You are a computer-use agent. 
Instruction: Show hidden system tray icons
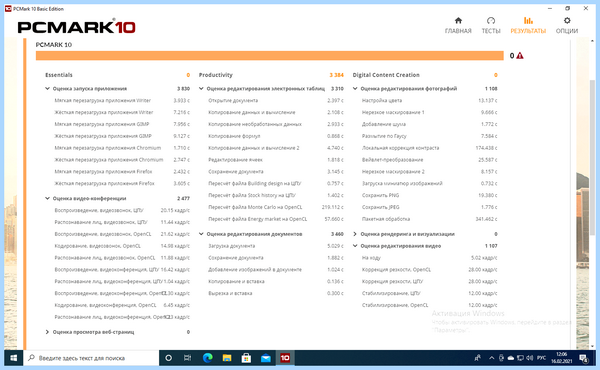(x=492, y=358)
